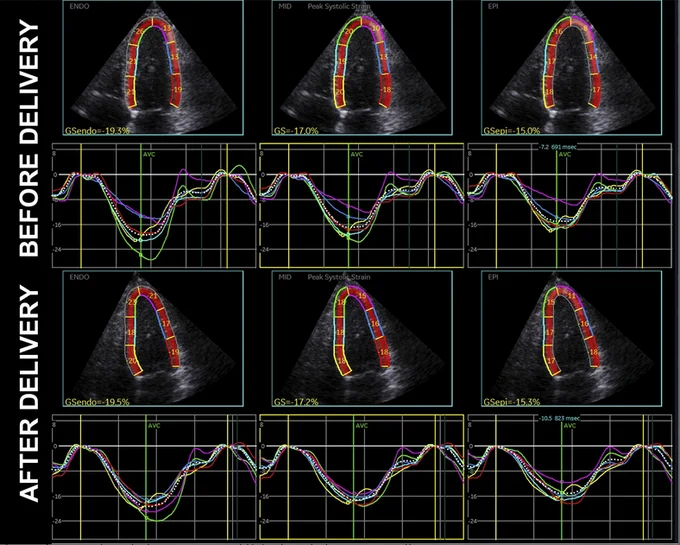
Task: Click the GSepi=-15.0% value
Action: [512, 130]
